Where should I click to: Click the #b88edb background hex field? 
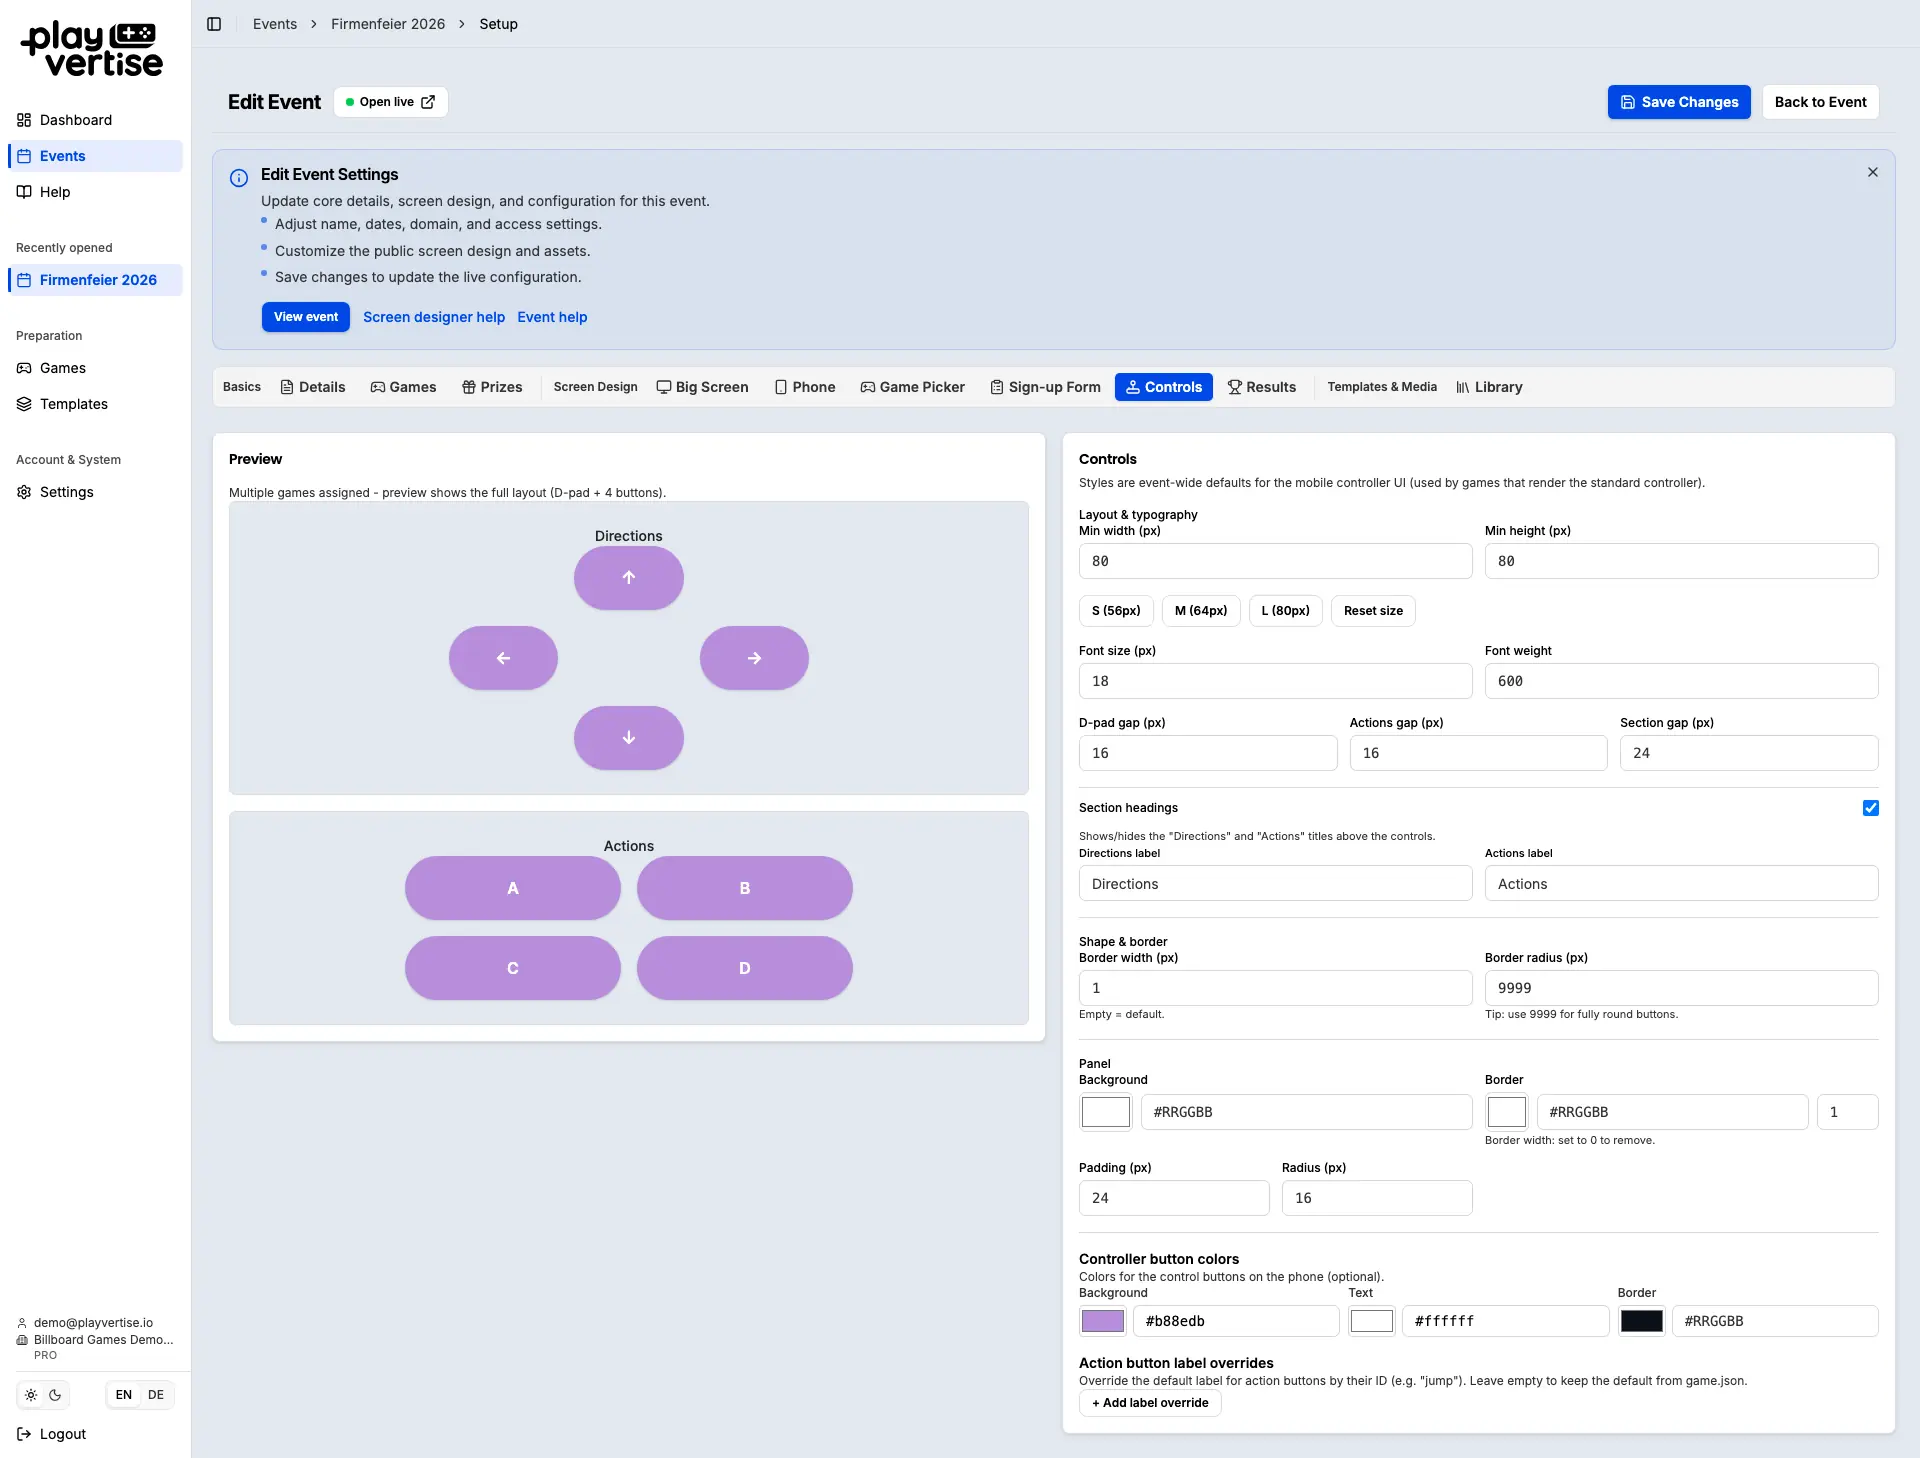pos(1236,1321)
